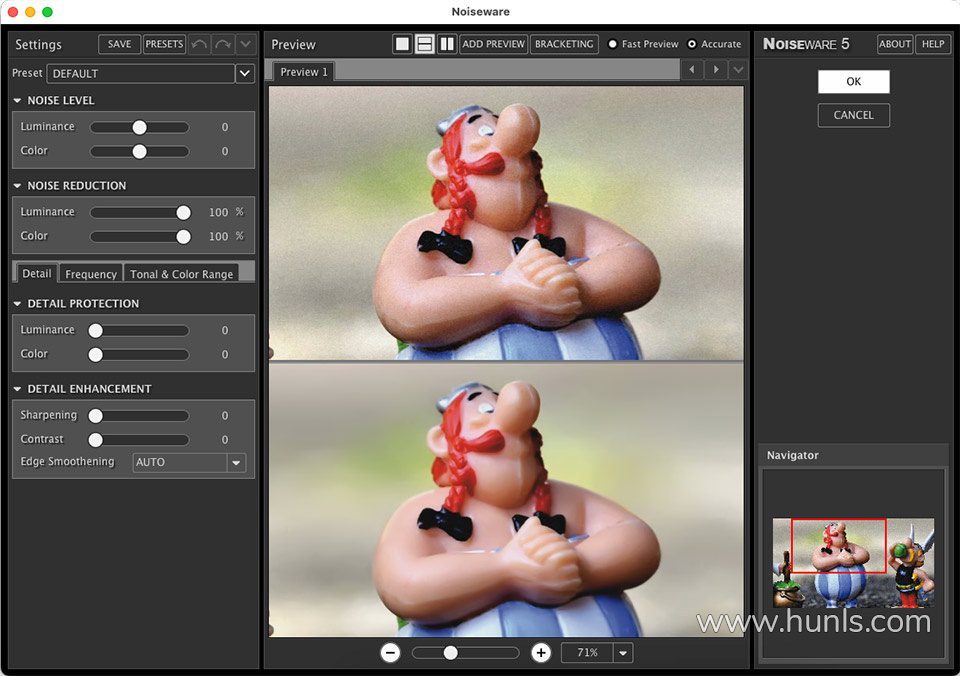
Task: Click the CANCEL button
Action: (x=853, y=115)
